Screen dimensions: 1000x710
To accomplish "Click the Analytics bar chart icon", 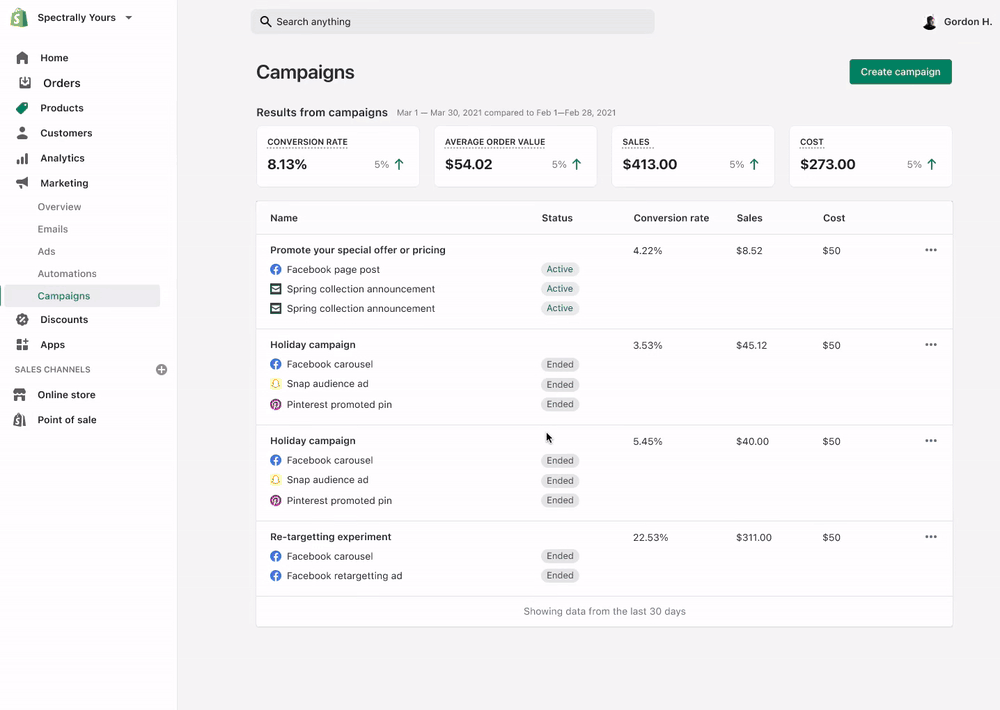I will click(x=22, y=158).
